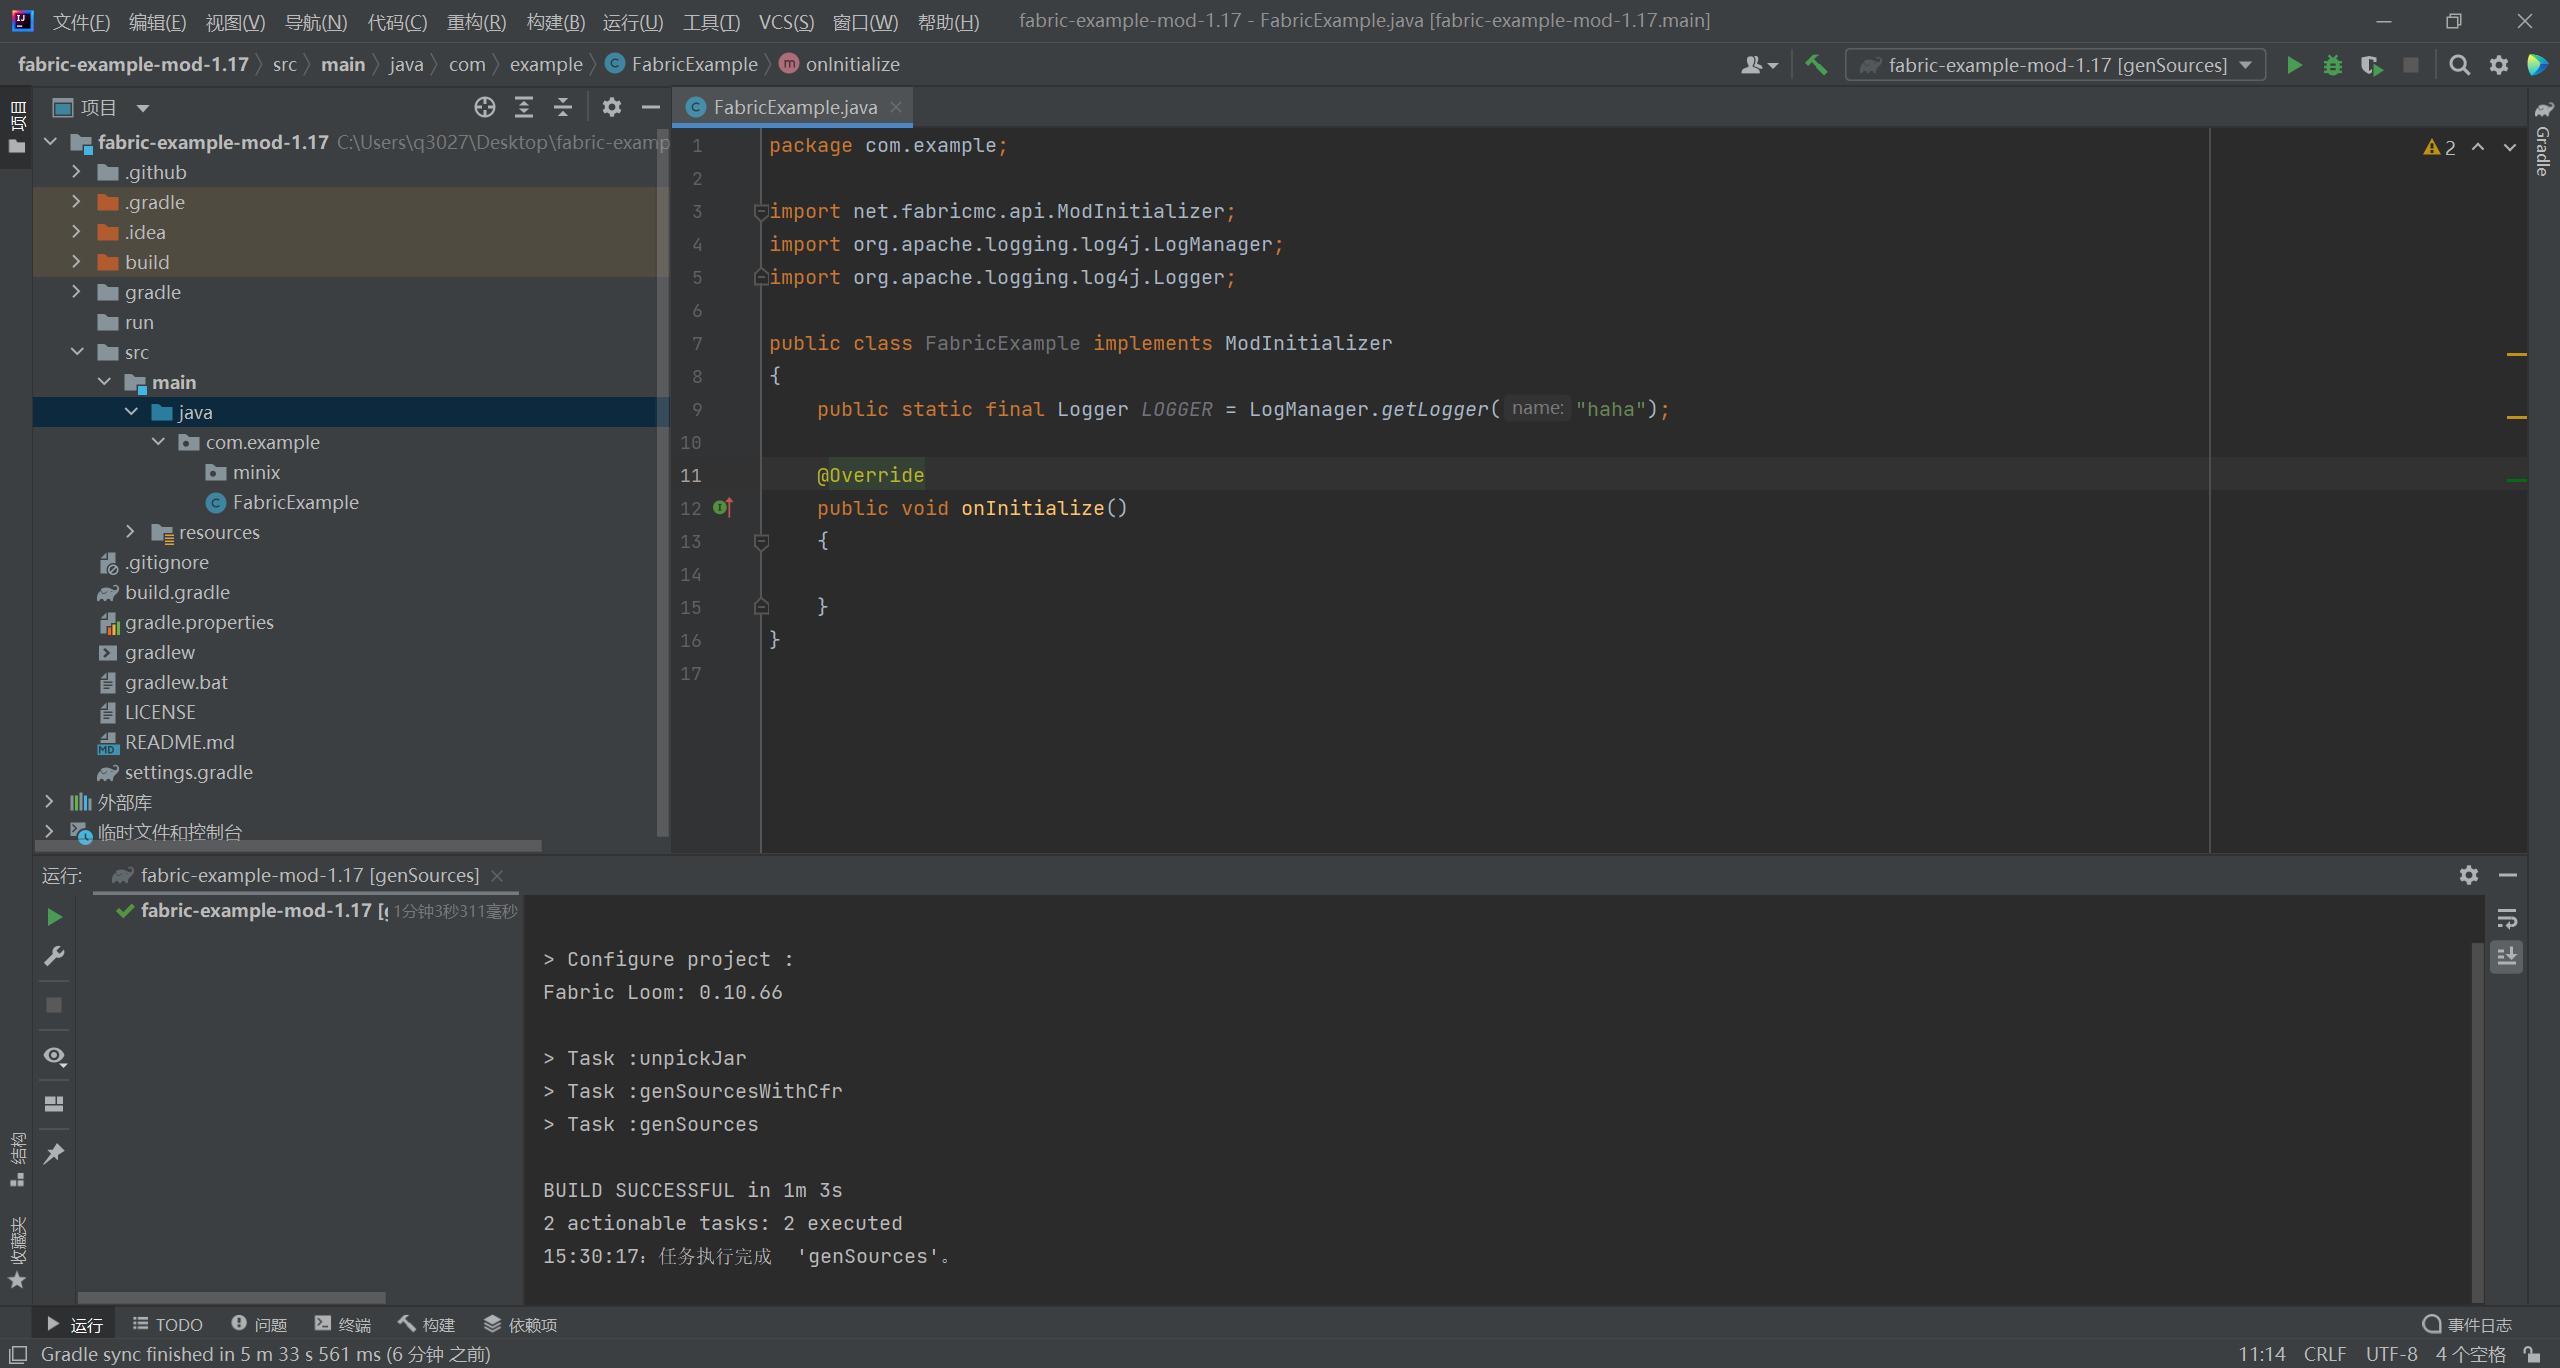Click locate opened file crosshair icon
Screen dimensions: 2560x1368
[x=485, y=107]
